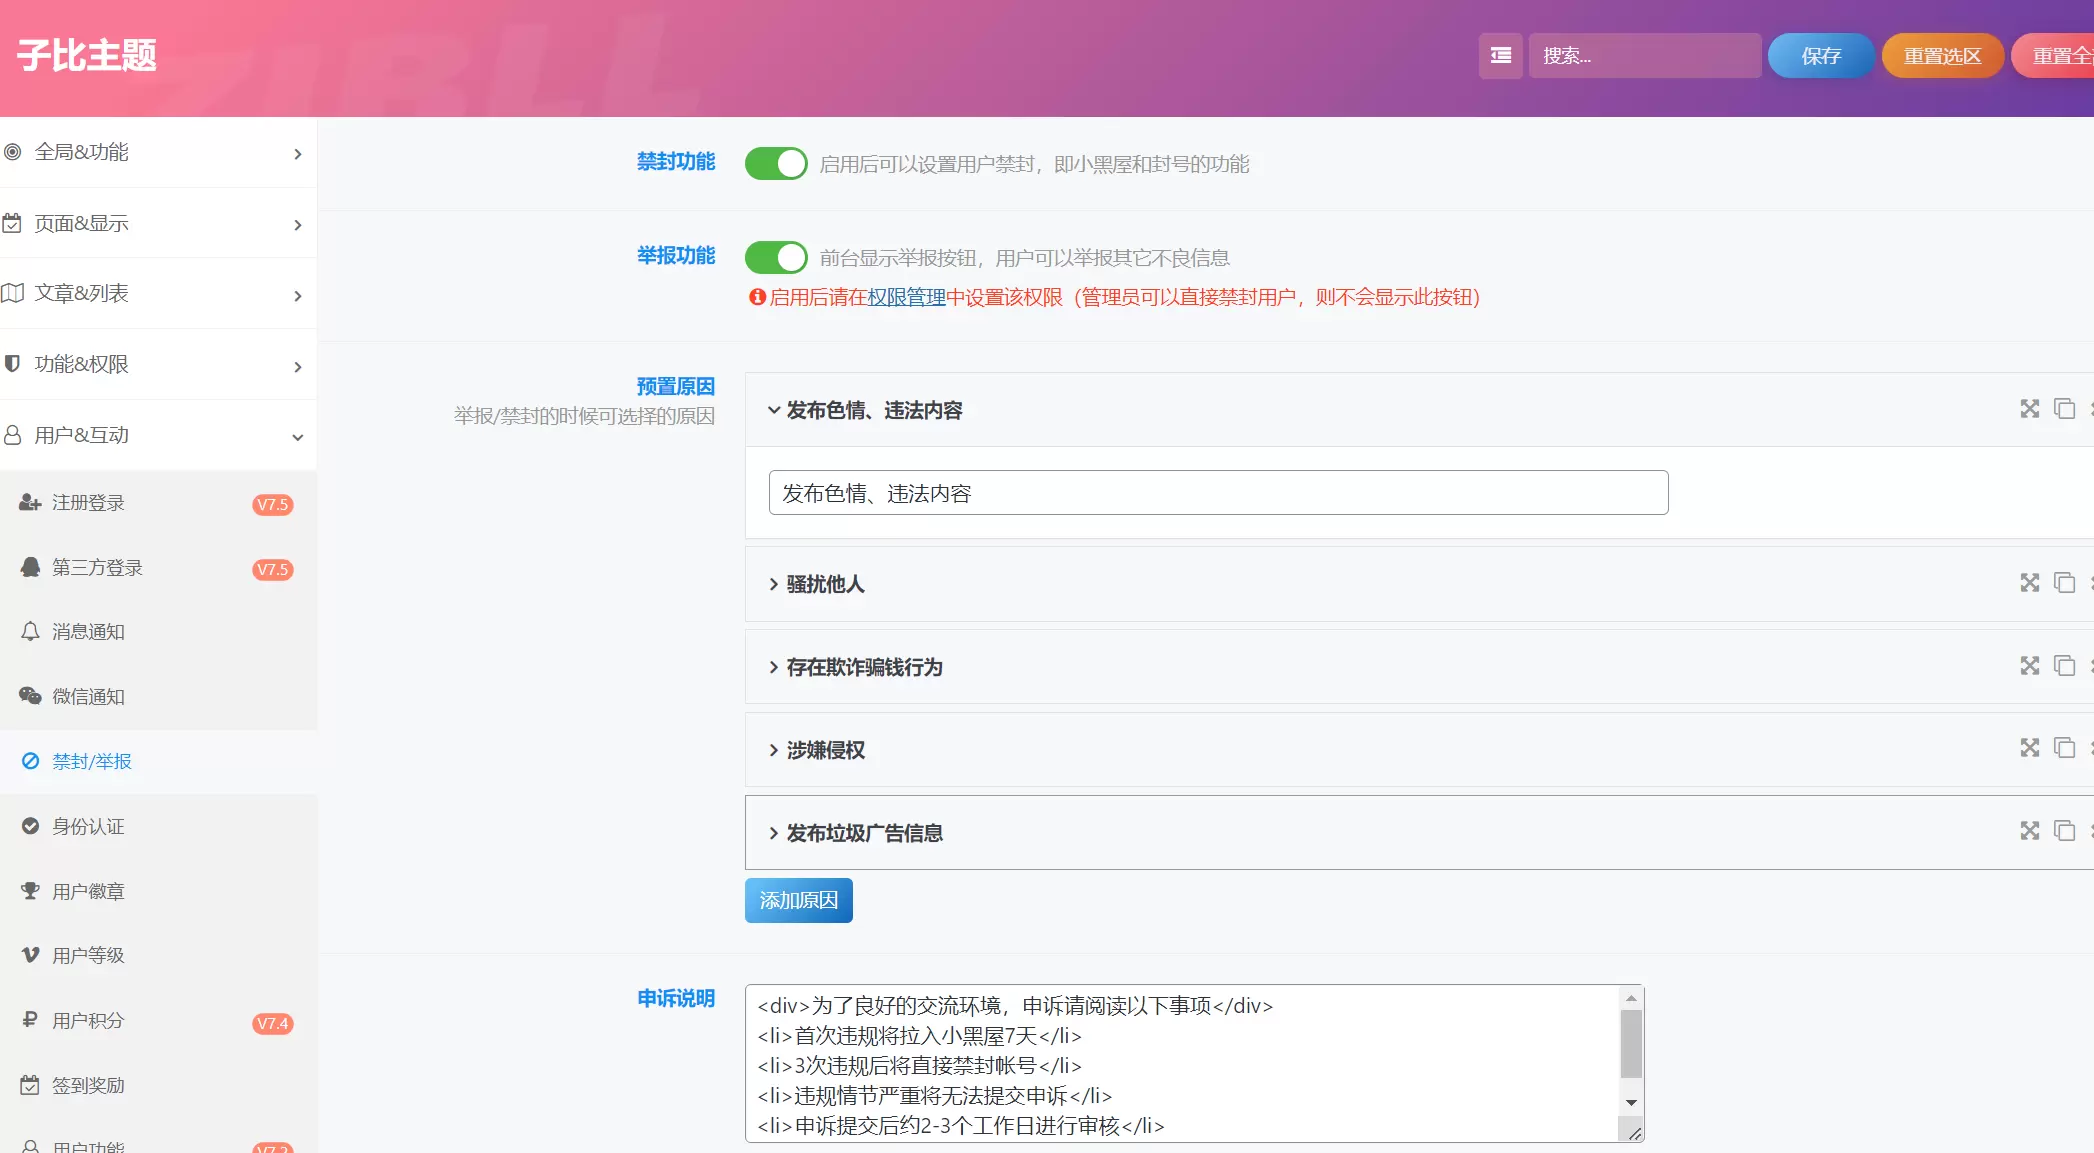Click duplicate icon on 骚扰他人 row
This screenshot has height=1153, width=2094.
pyautogui.click(x=2064, y=583)
